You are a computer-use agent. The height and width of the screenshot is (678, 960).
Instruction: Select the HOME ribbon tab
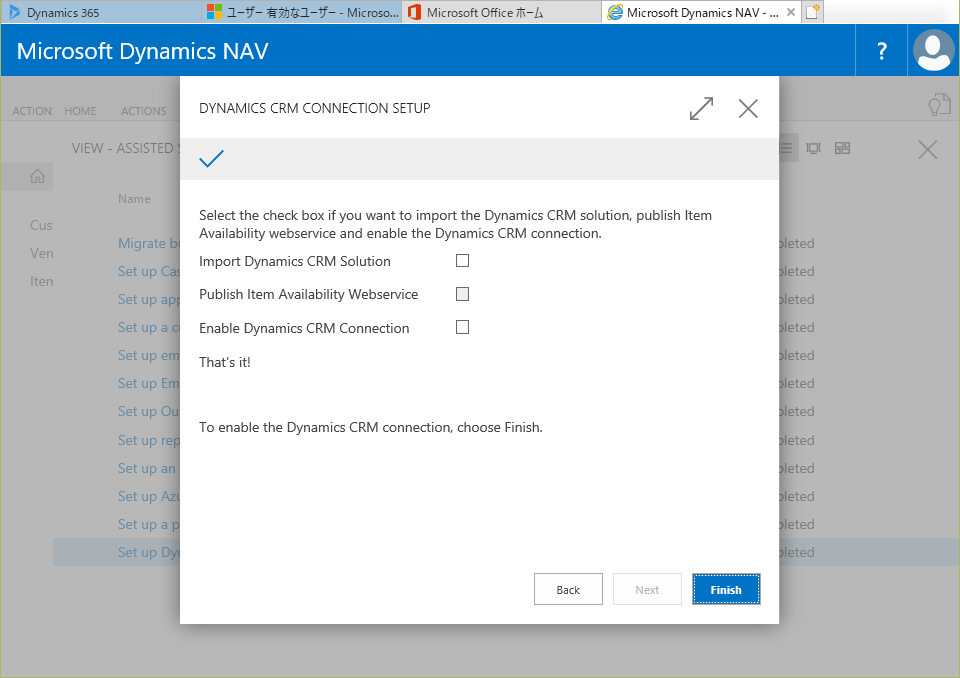80,111
